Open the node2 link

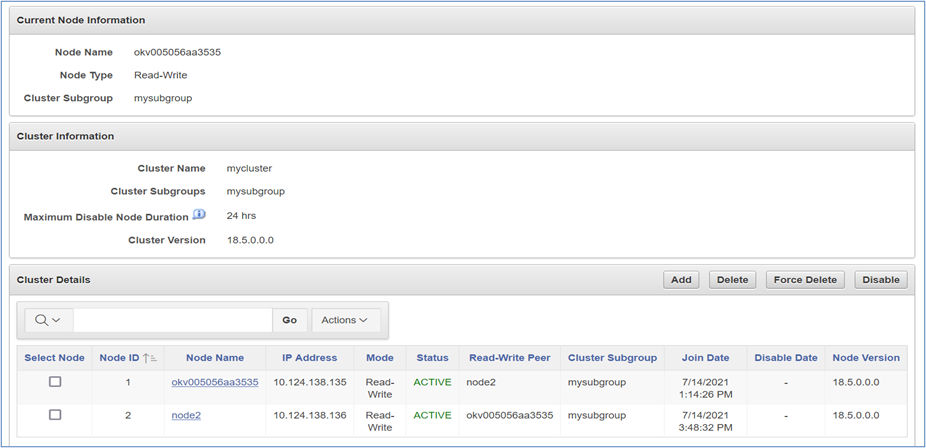[186, 415]
